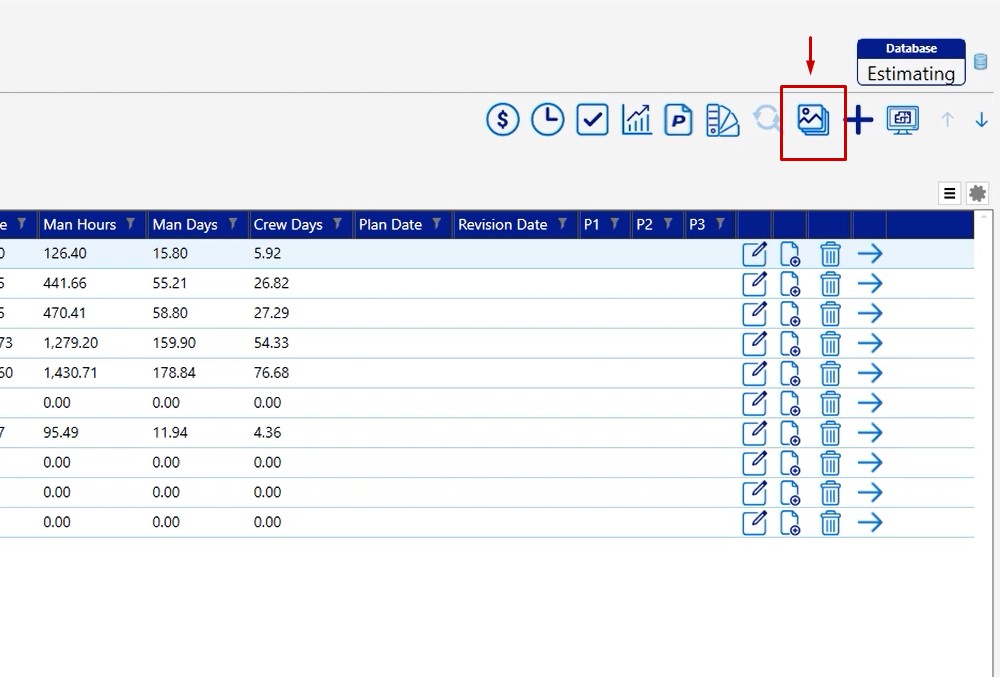Open the monitor floor plan icon
1000x677 pixels.
903,120
